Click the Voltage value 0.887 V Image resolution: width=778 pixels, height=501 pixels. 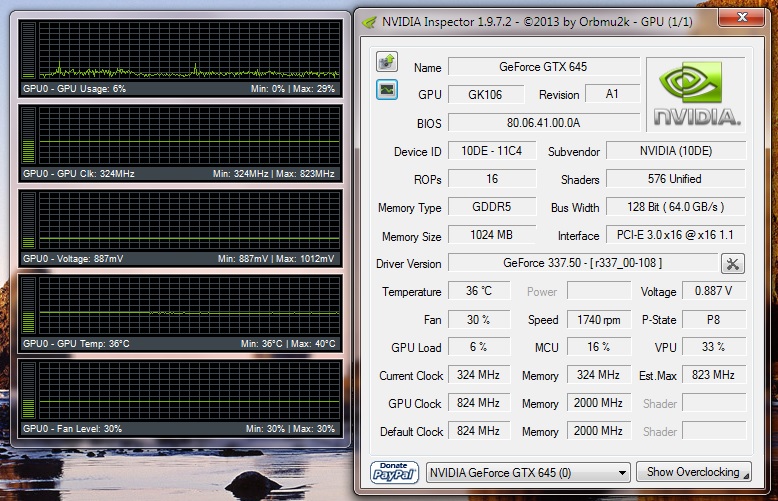pos(714,291)
